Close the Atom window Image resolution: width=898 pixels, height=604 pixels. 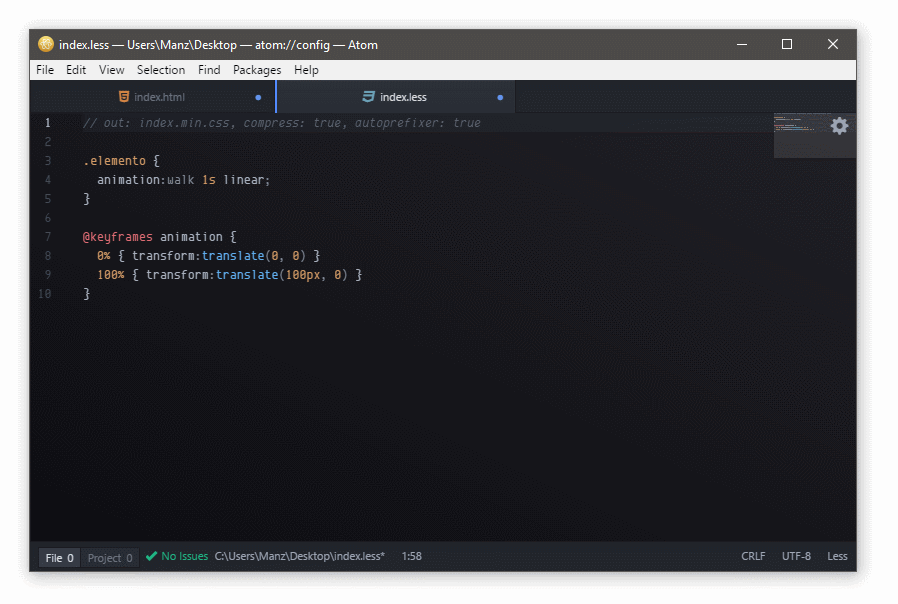[833, 44]
